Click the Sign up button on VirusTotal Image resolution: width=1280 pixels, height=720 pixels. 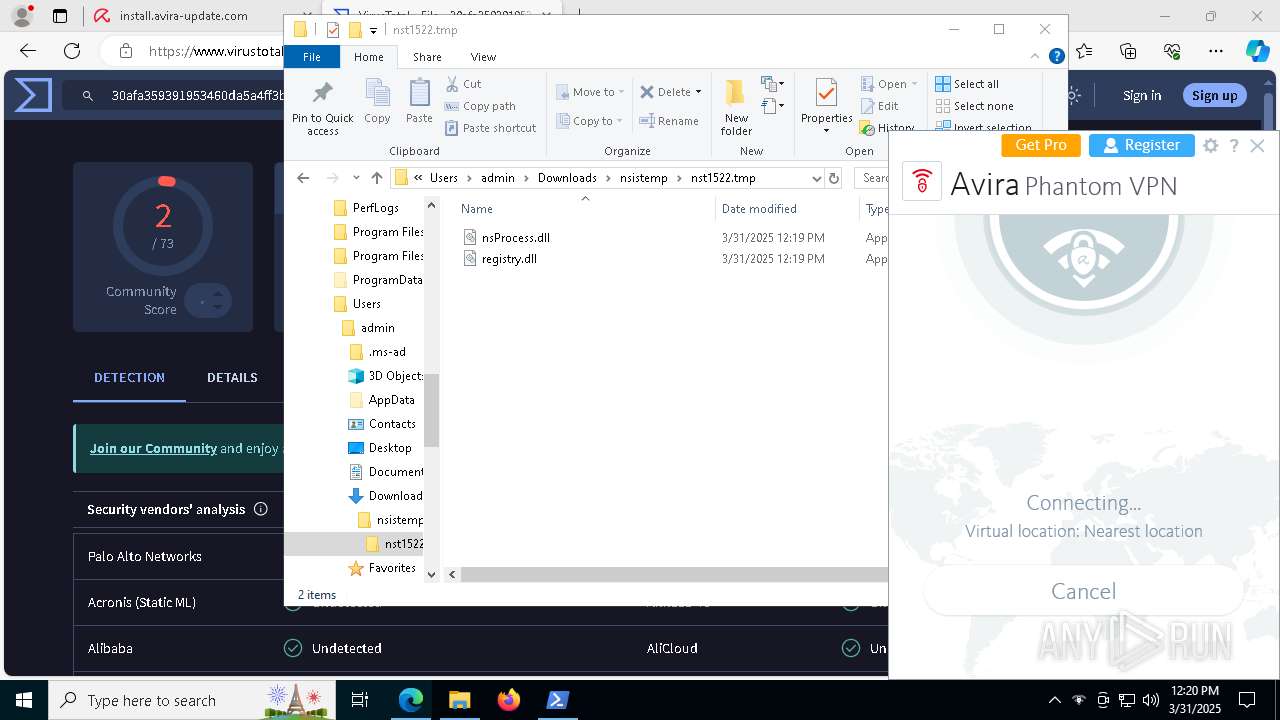pos(1214,96)
